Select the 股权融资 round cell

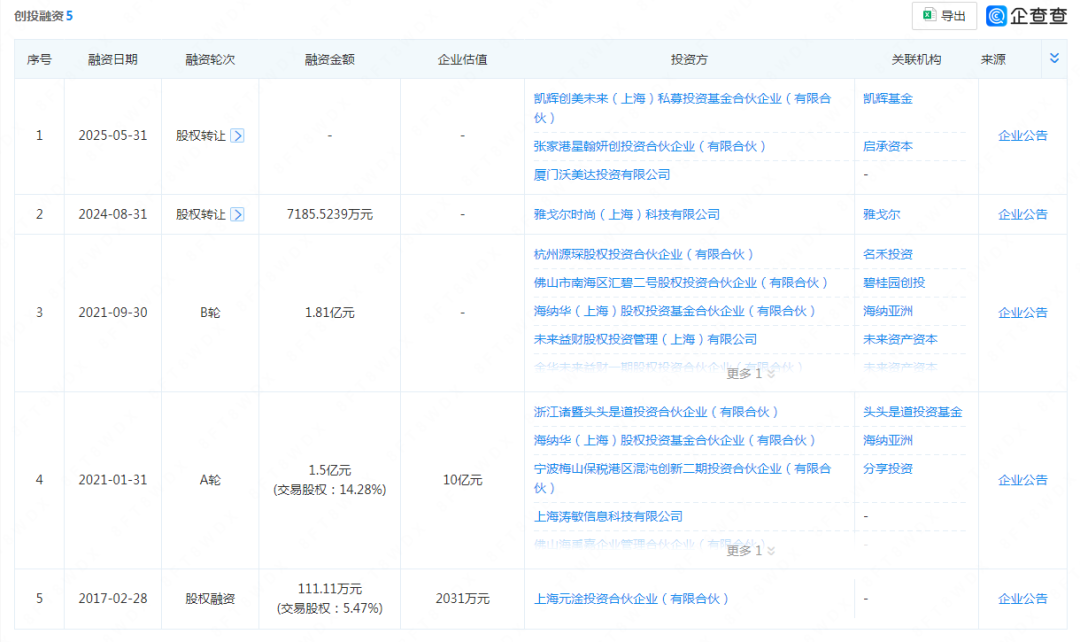point(210,599)
